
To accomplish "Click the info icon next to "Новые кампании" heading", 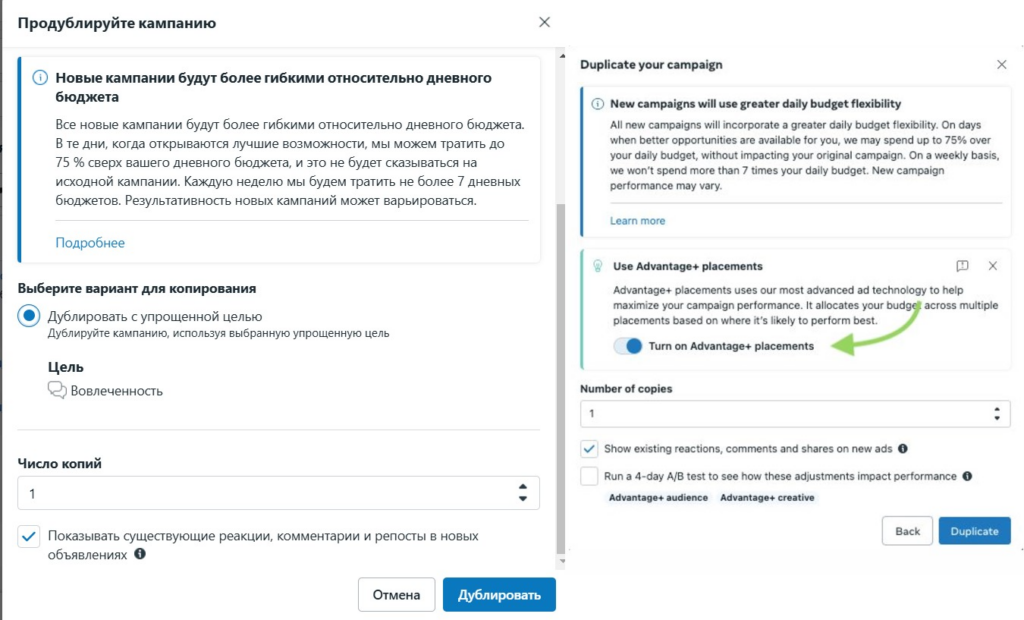I will coord(39,77).
